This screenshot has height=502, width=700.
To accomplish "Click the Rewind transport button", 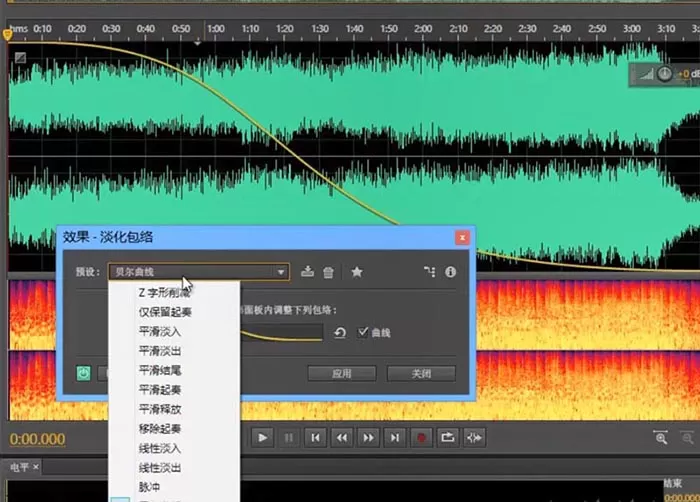I will (342, 438).
